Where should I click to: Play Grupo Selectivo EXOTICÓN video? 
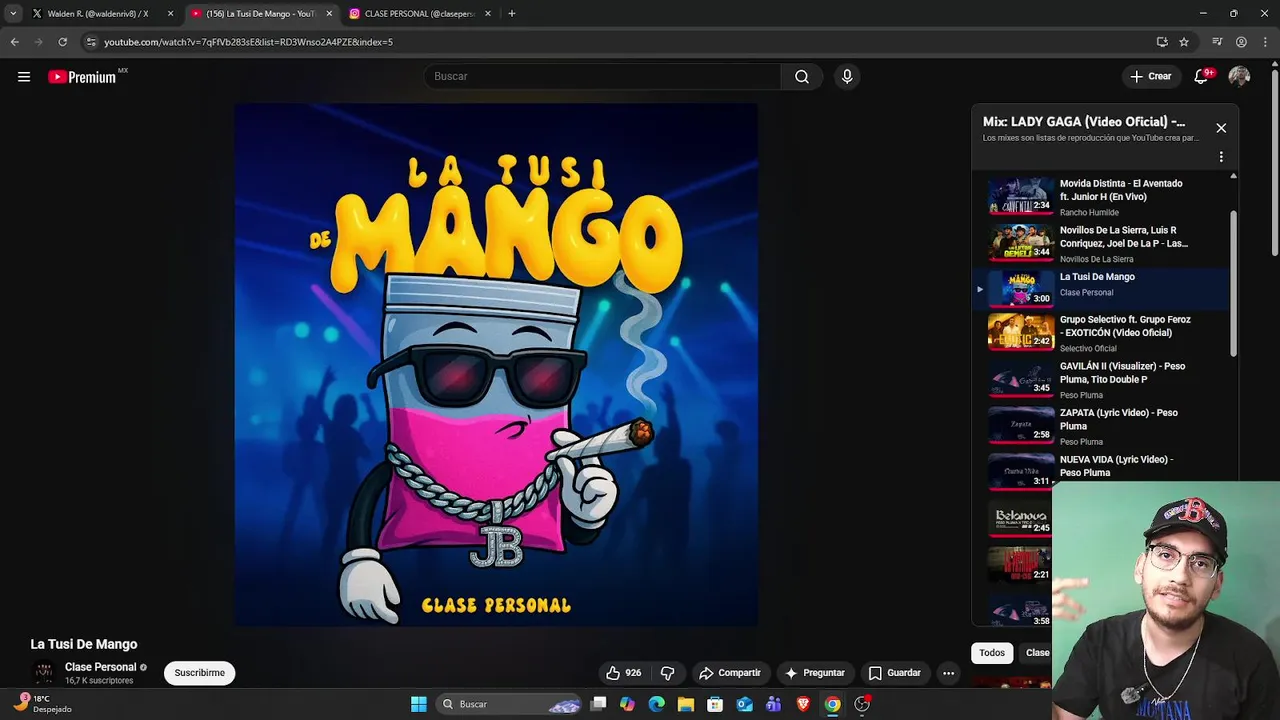(x=1100, y=334)
